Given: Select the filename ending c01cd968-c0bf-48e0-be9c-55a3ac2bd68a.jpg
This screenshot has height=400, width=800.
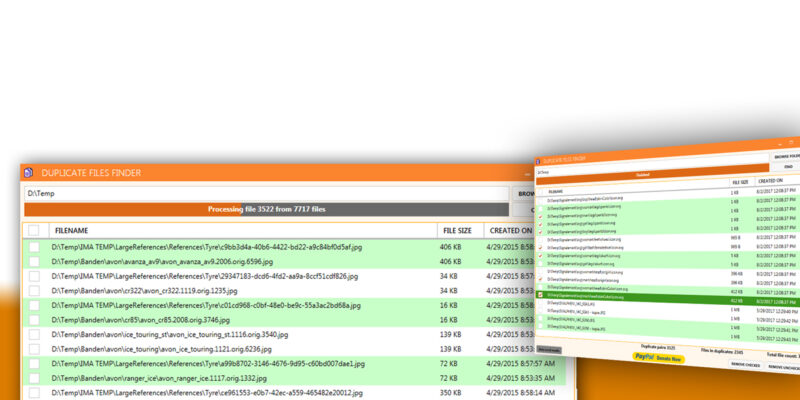Looking at the screenshot, I should click(206, 306).
